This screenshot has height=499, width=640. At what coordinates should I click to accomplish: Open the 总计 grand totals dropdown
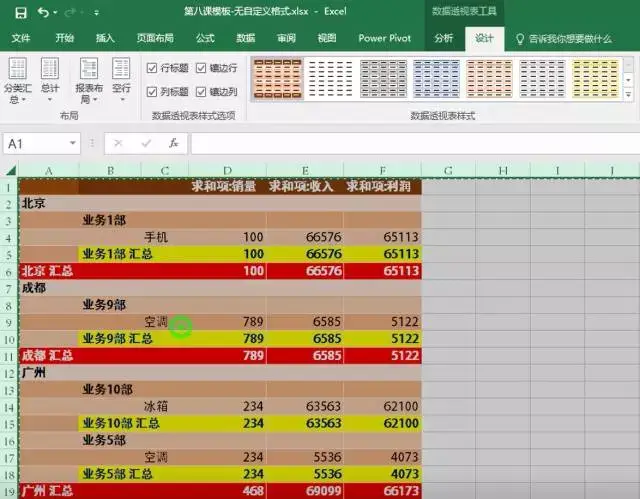[50, 81]
